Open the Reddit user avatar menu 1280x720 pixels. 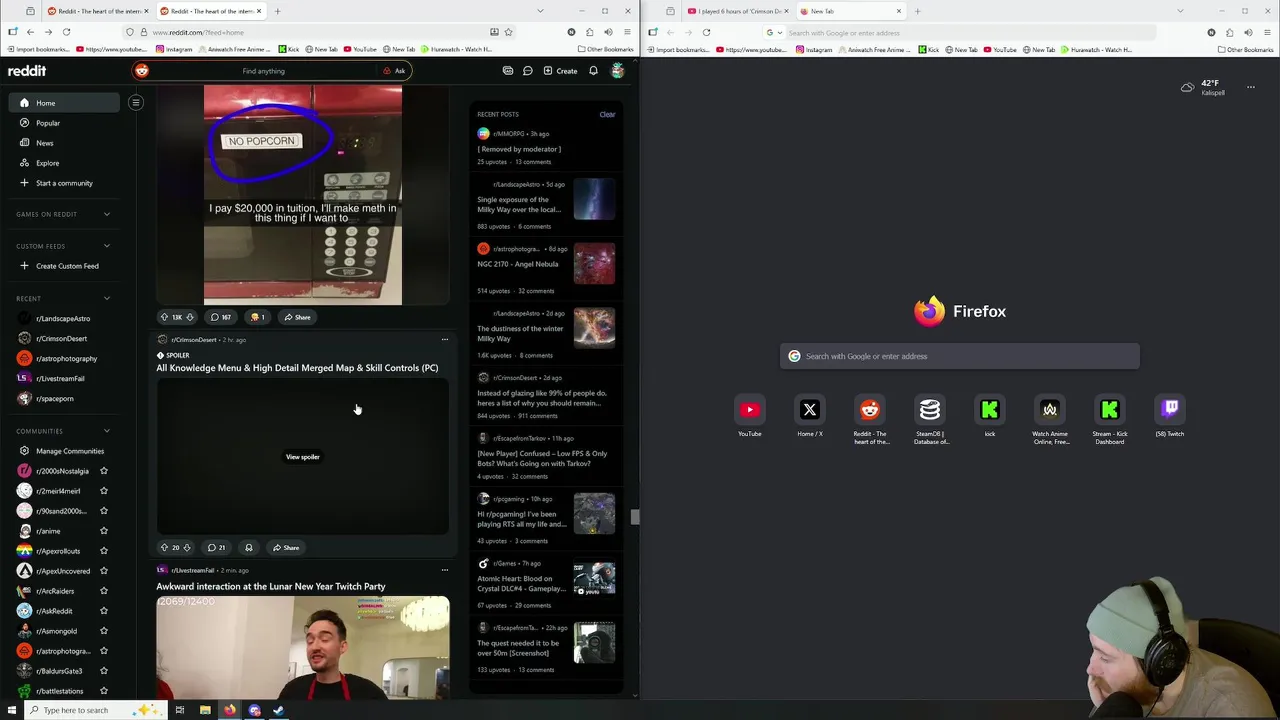(x=618, y=71)
